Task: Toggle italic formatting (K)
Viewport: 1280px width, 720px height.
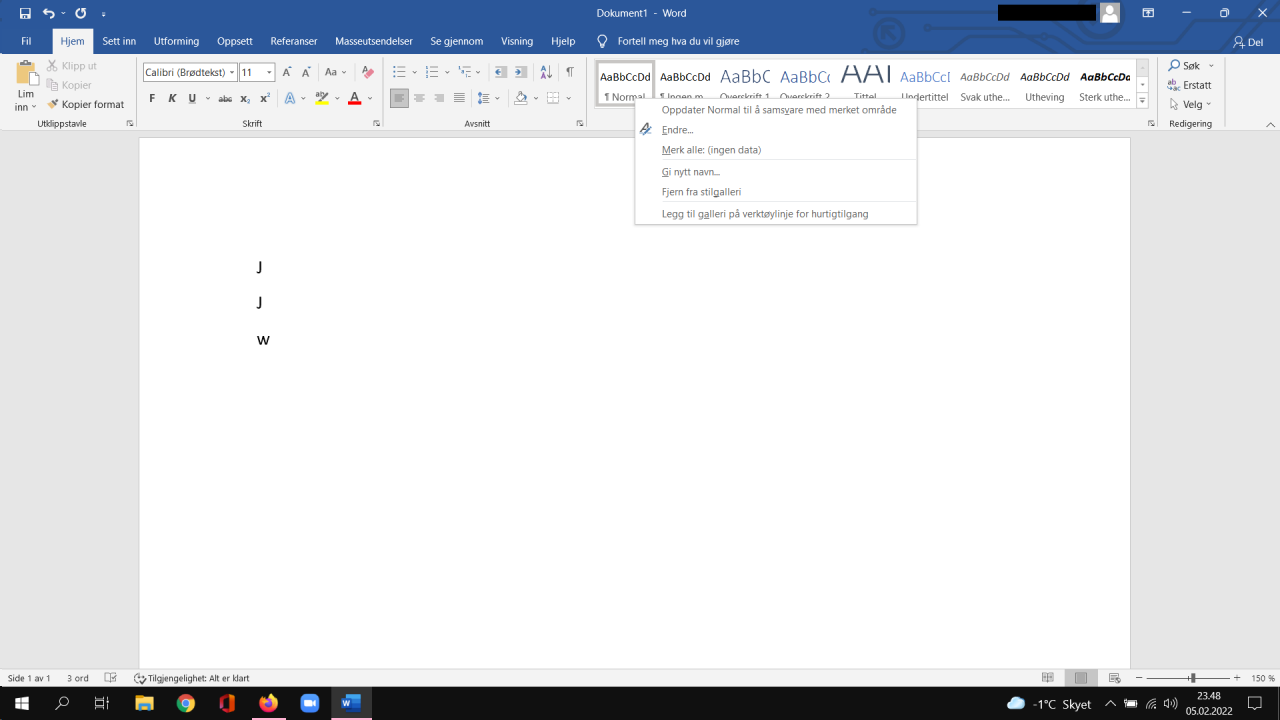Action: coord(172,98)
